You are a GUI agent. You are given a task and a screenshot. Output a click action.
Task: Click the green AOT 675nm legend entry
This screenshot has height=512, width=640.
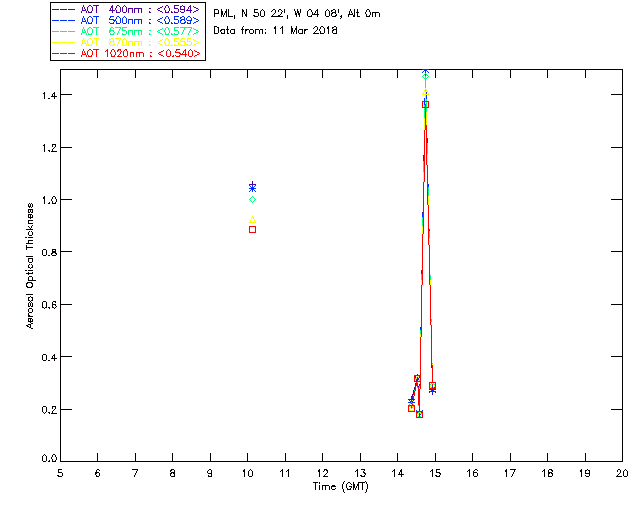(x=126, y=31)
